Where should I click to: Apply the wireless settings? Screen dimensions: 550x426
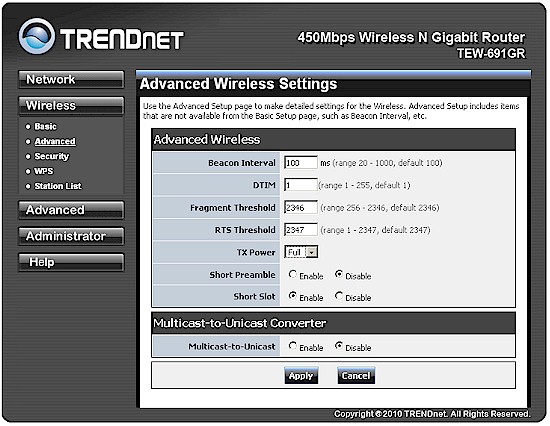click(x=301, y=376)
